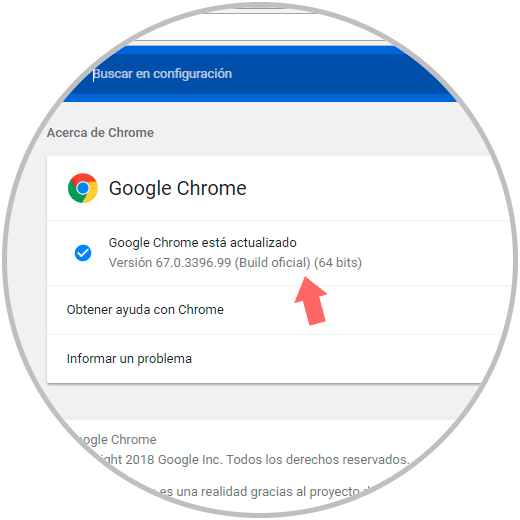
Task: Click the text cursor in search box
Action: [x=93, y=74]
